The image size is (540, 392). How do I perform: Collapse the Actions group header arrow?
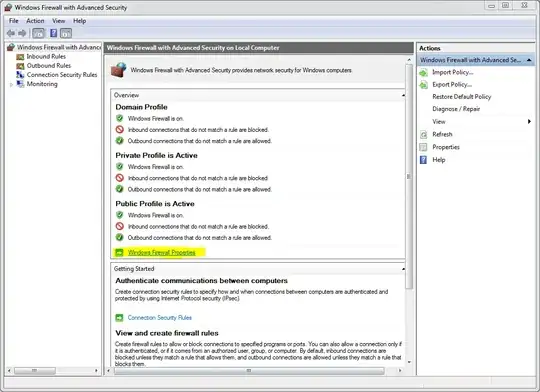tap(529, 60)
